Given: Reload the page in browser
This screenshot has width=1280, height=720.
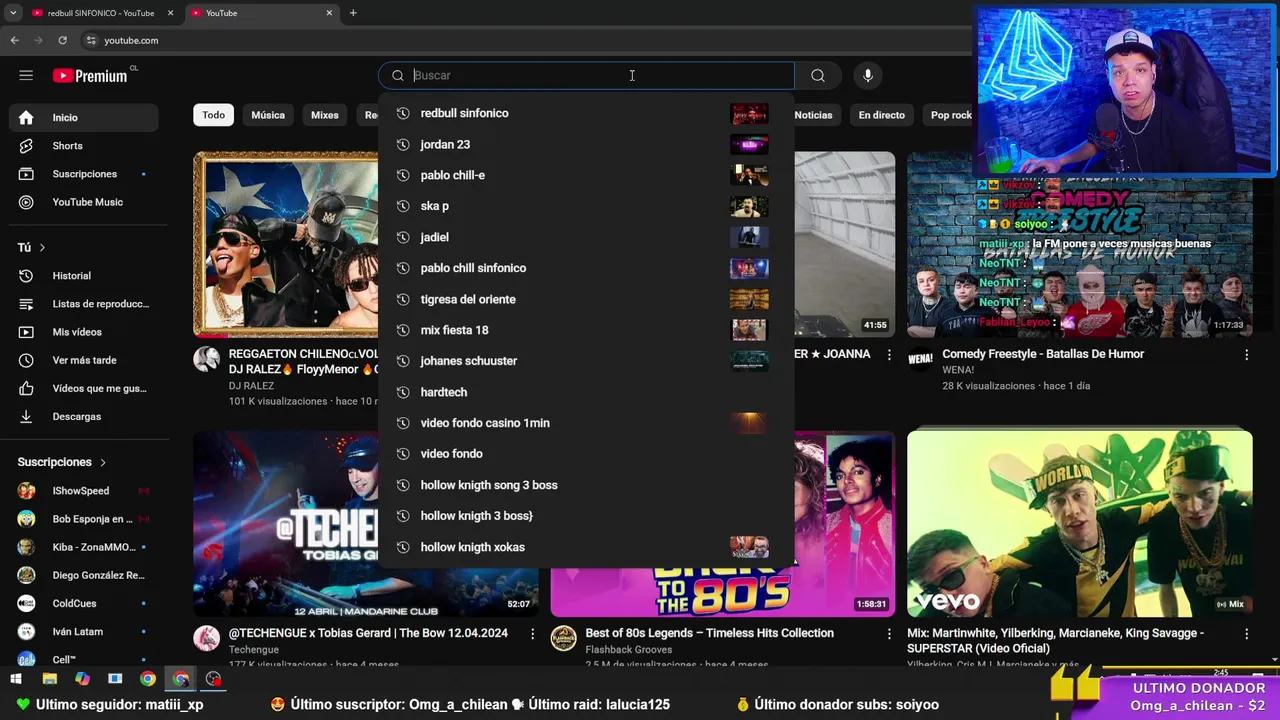Looking at the screenshot, I should [62, 40].
